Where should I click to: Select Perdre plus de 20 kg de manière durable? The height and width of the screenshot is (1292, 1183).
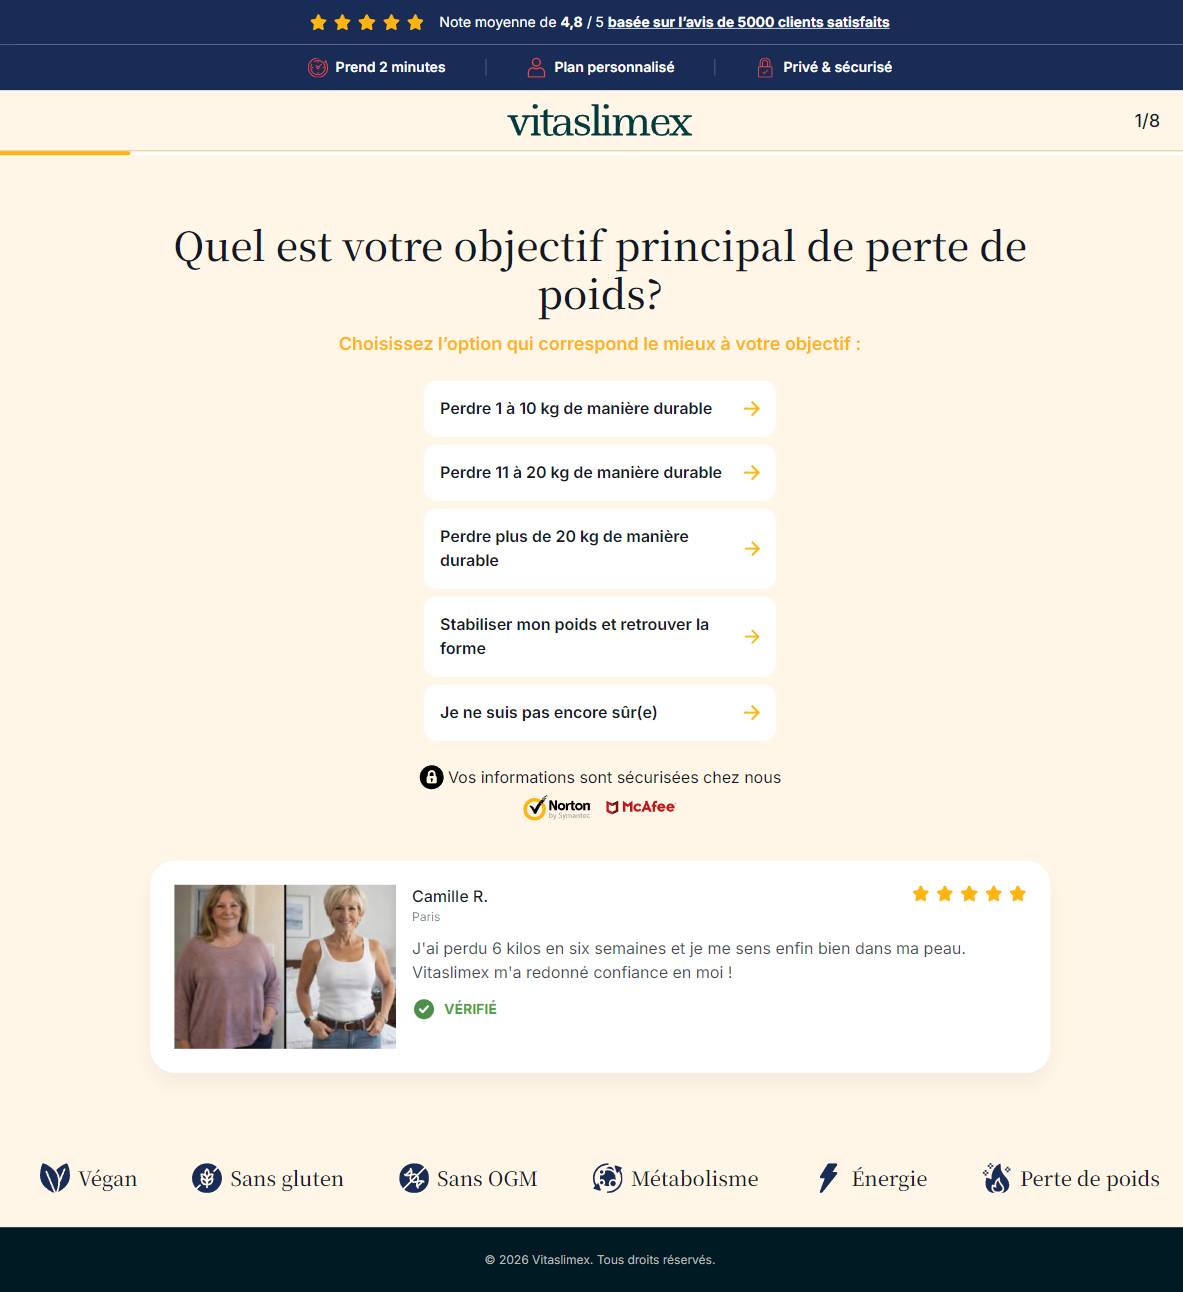tap(600, 548)
